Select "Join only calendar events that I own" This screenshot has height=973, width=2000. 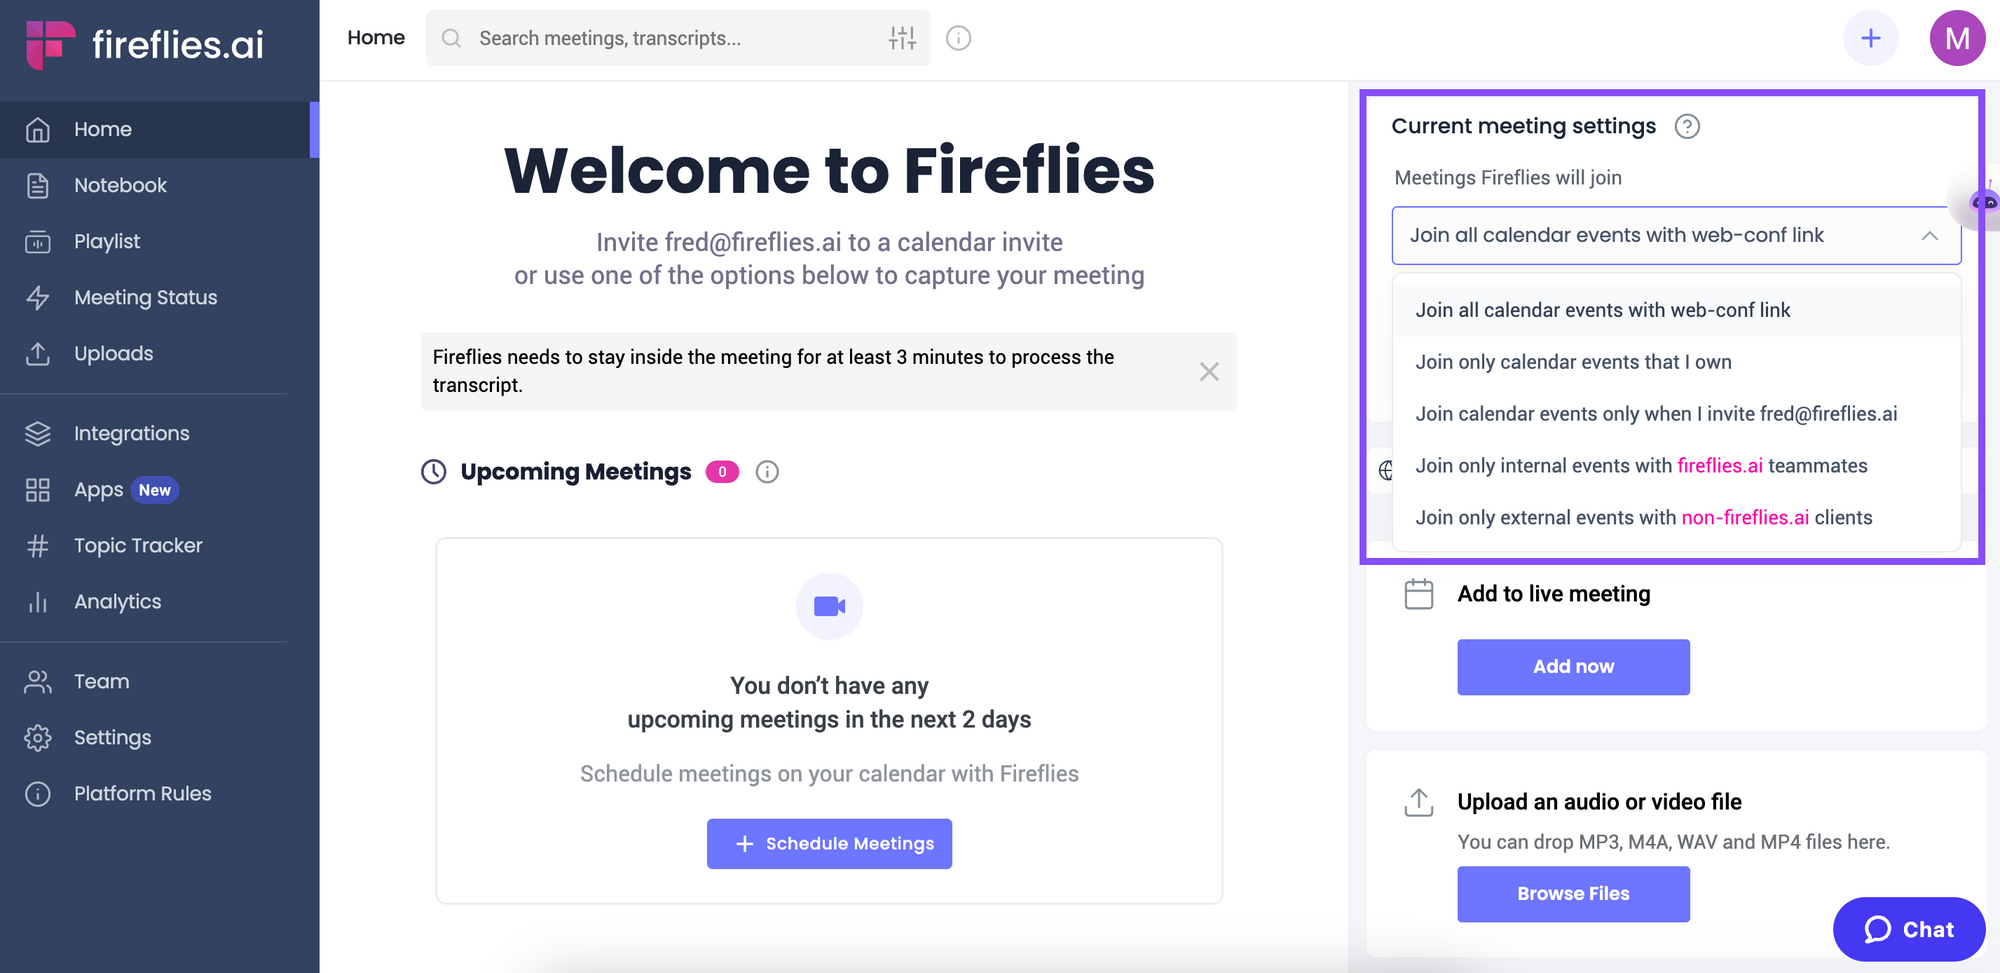click(x=1573, y=362)
